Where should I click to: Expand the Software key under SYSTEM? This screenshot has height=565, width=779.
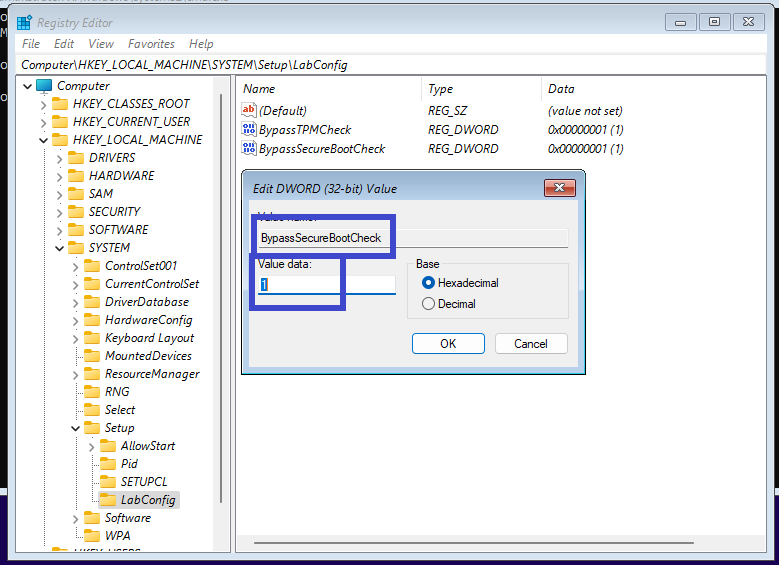pos(75,519)
